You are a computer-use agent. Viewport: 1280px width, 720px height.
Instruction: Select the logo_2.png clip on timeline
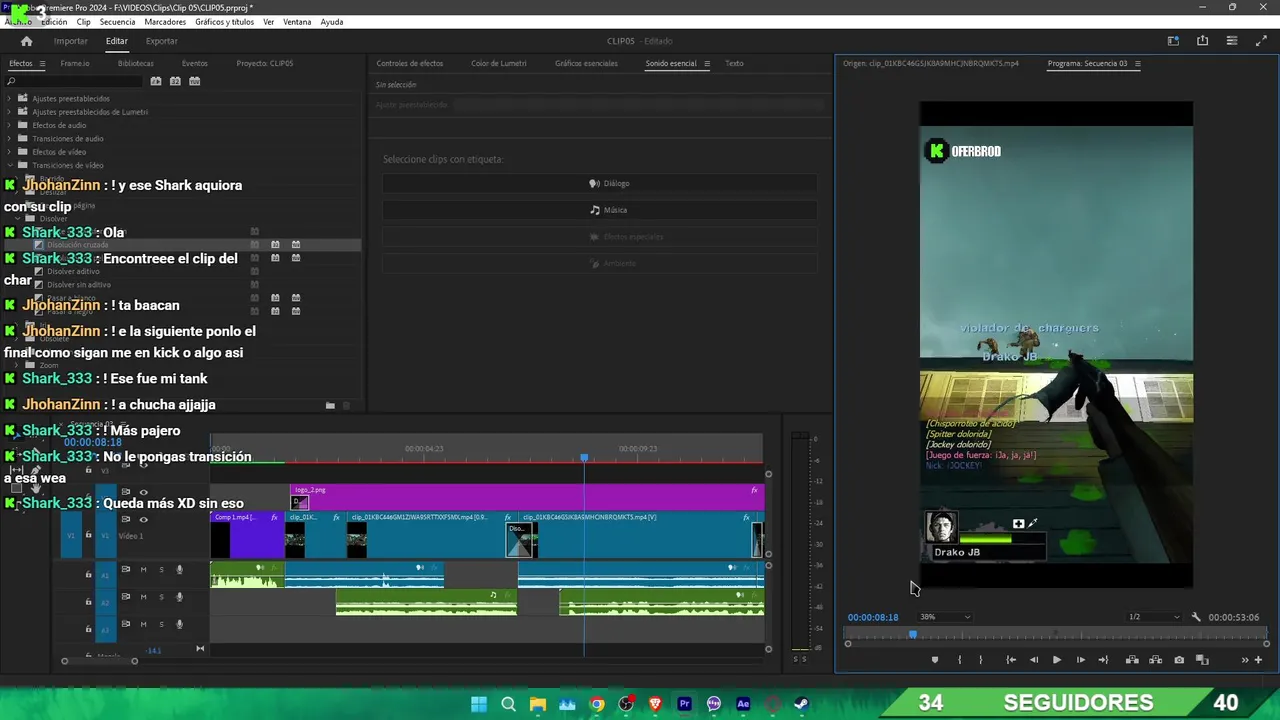[527, 497]
